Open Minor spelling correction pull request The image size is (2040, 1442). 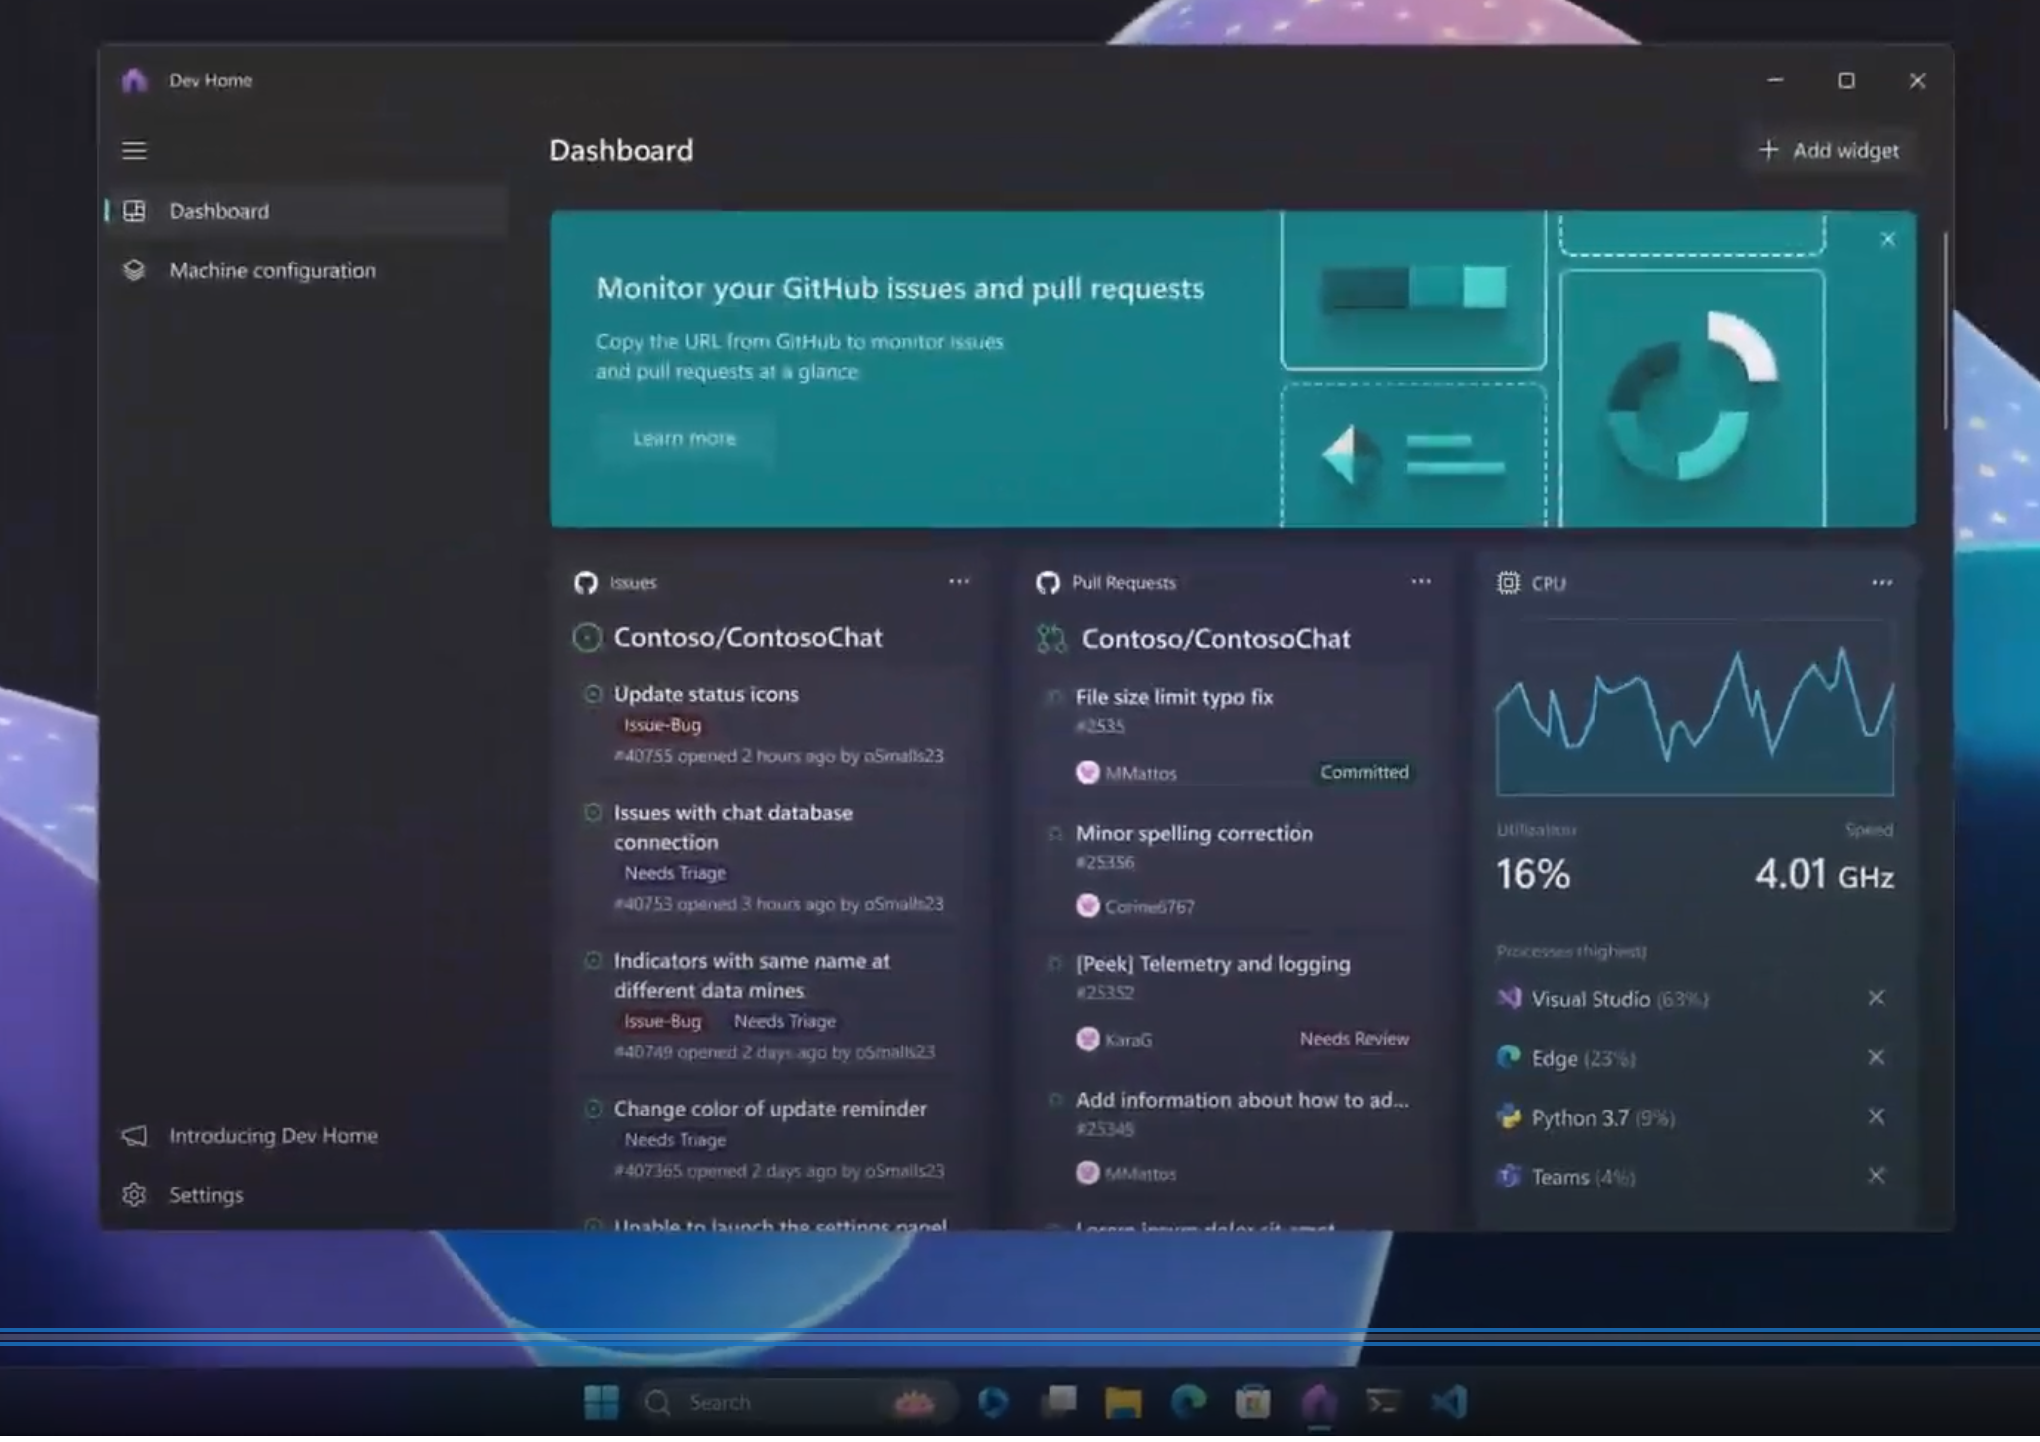(1194, 833)
